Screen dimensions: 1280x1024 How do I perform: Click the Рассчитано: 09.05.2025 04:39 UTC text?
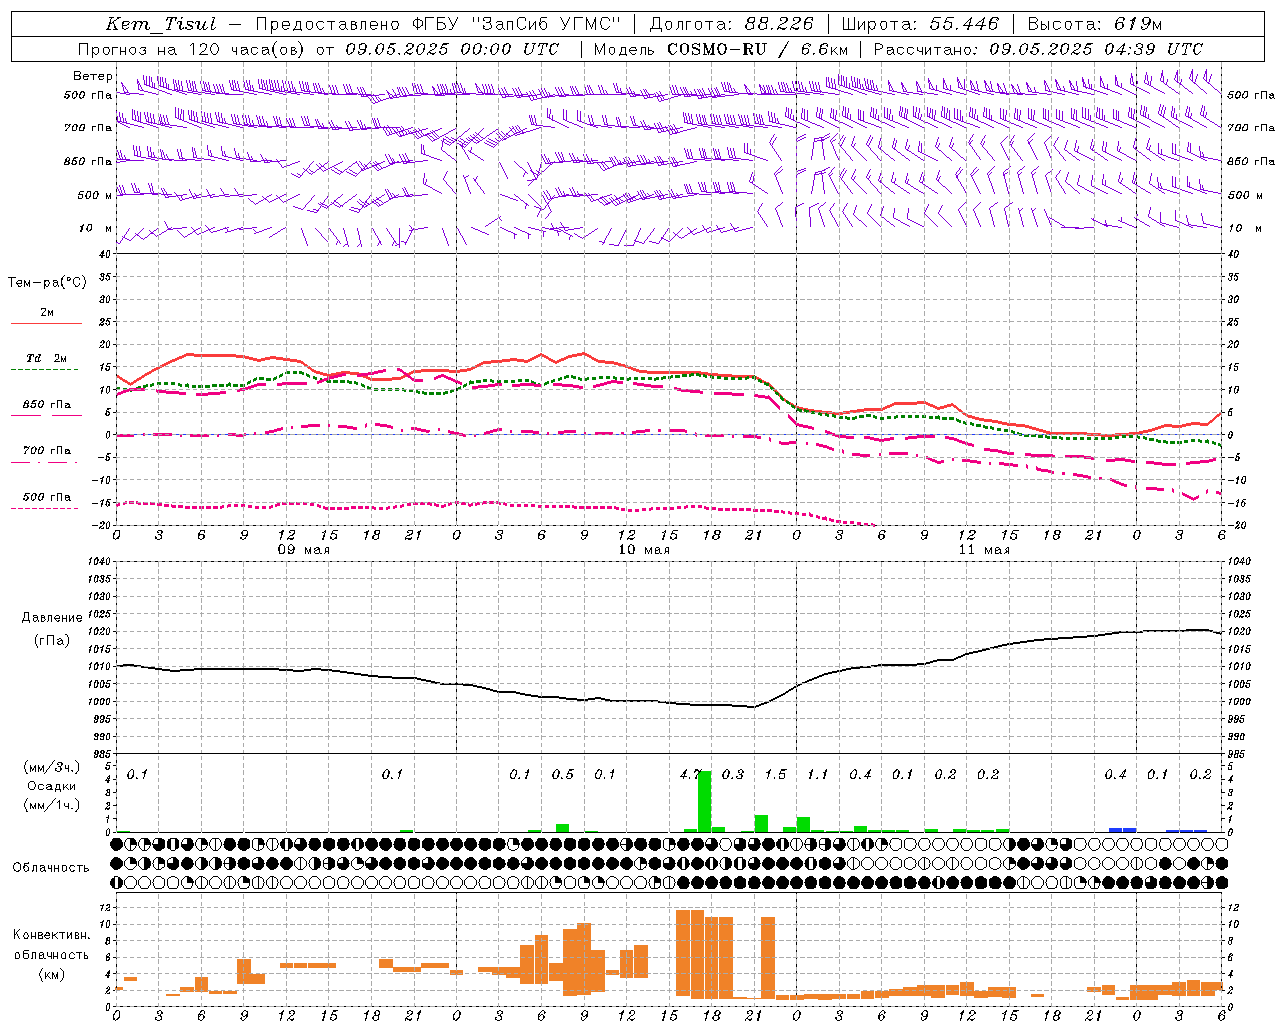[x=1038, y=49]
